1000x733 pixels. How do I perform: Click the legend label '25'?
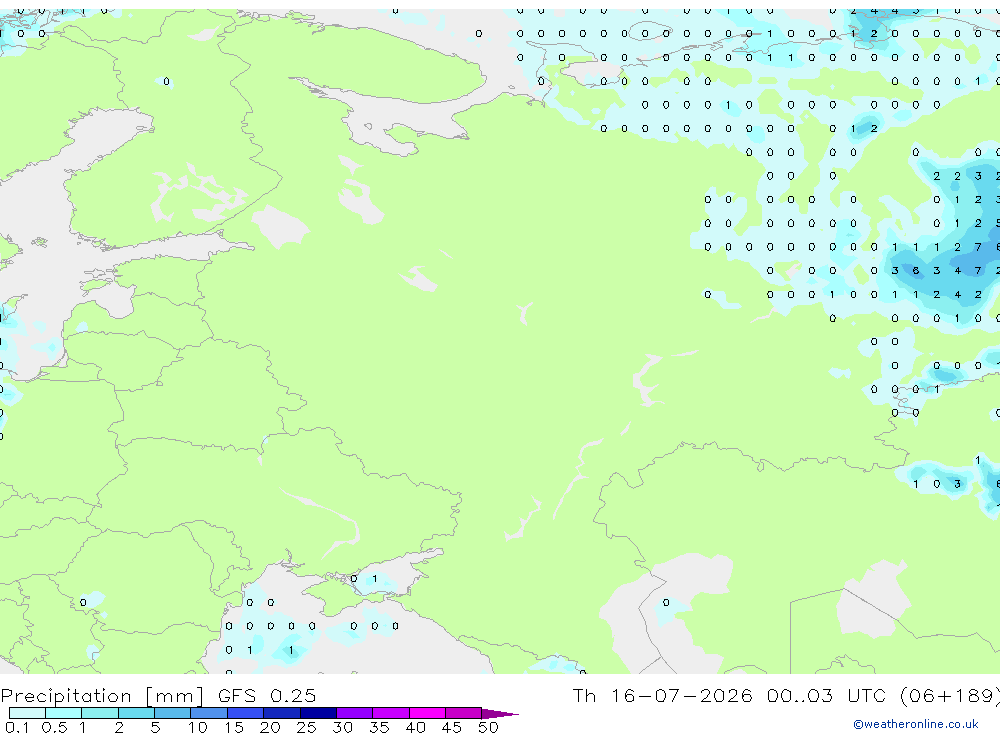click(306, 727)
